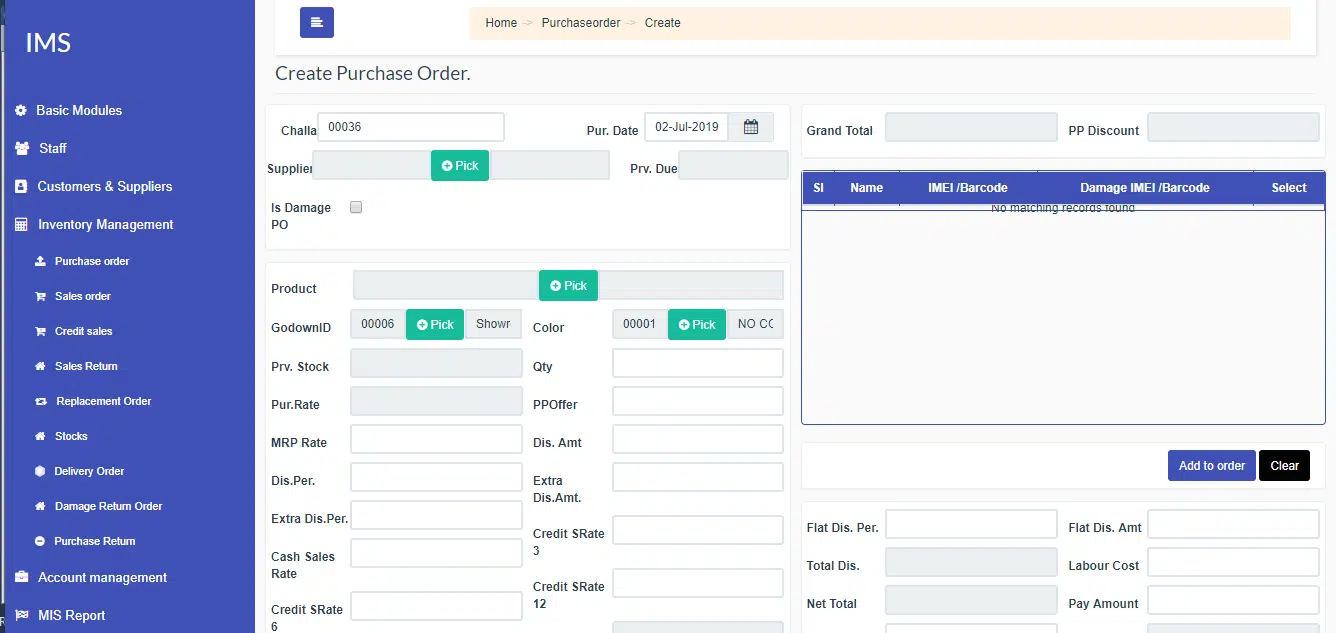Expand the Account management section
Screen dimensions: 1336x633
click(102, 578)
